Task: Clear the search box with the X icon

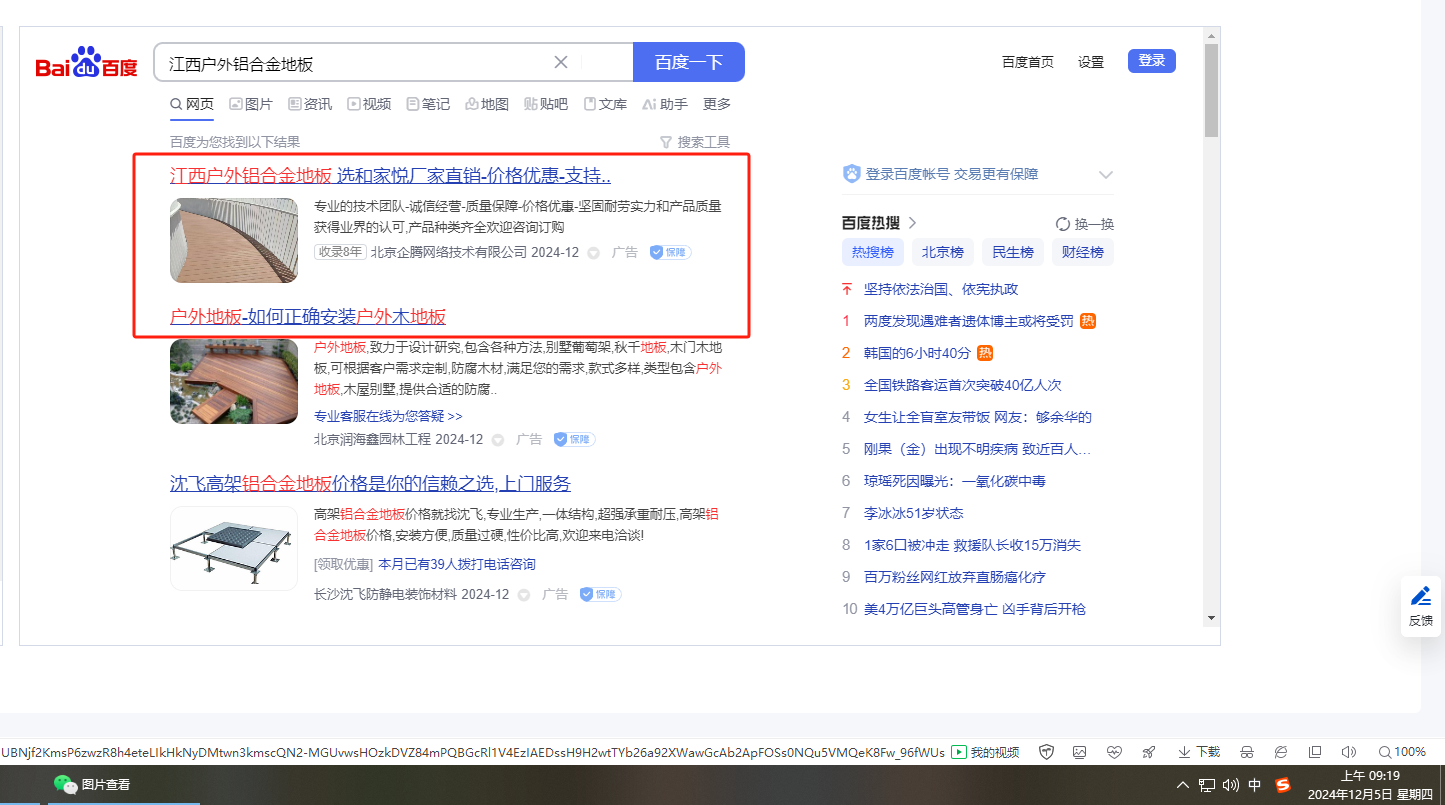Action: coord(561,62)
